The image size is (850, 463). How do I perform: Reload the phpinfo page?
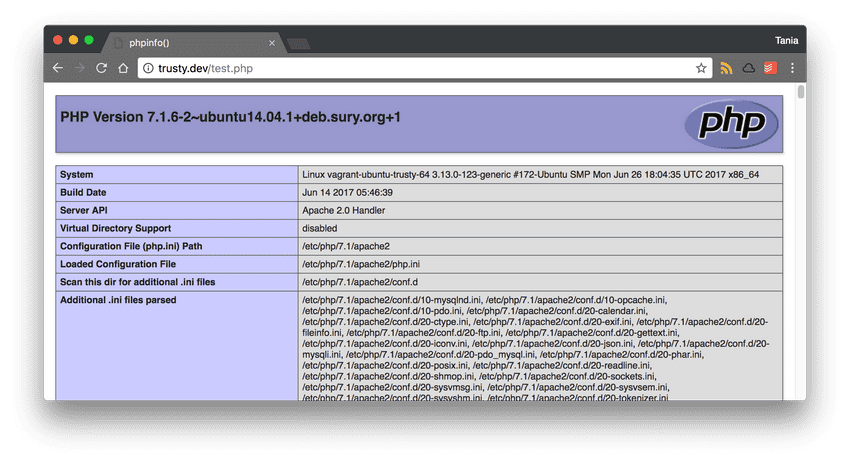coord(101,68)
